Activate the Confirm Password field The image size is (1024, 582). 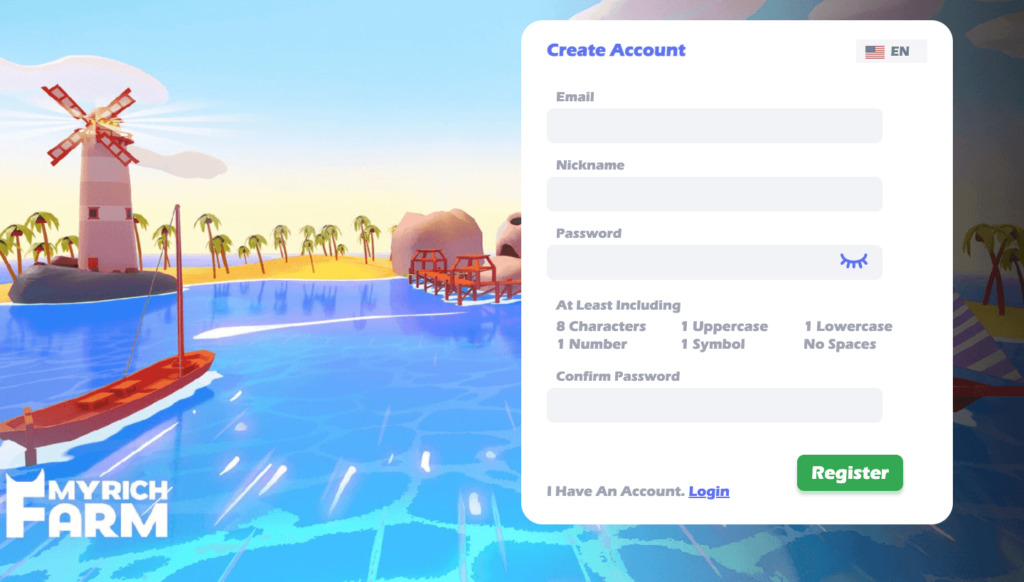pos(714,405)
